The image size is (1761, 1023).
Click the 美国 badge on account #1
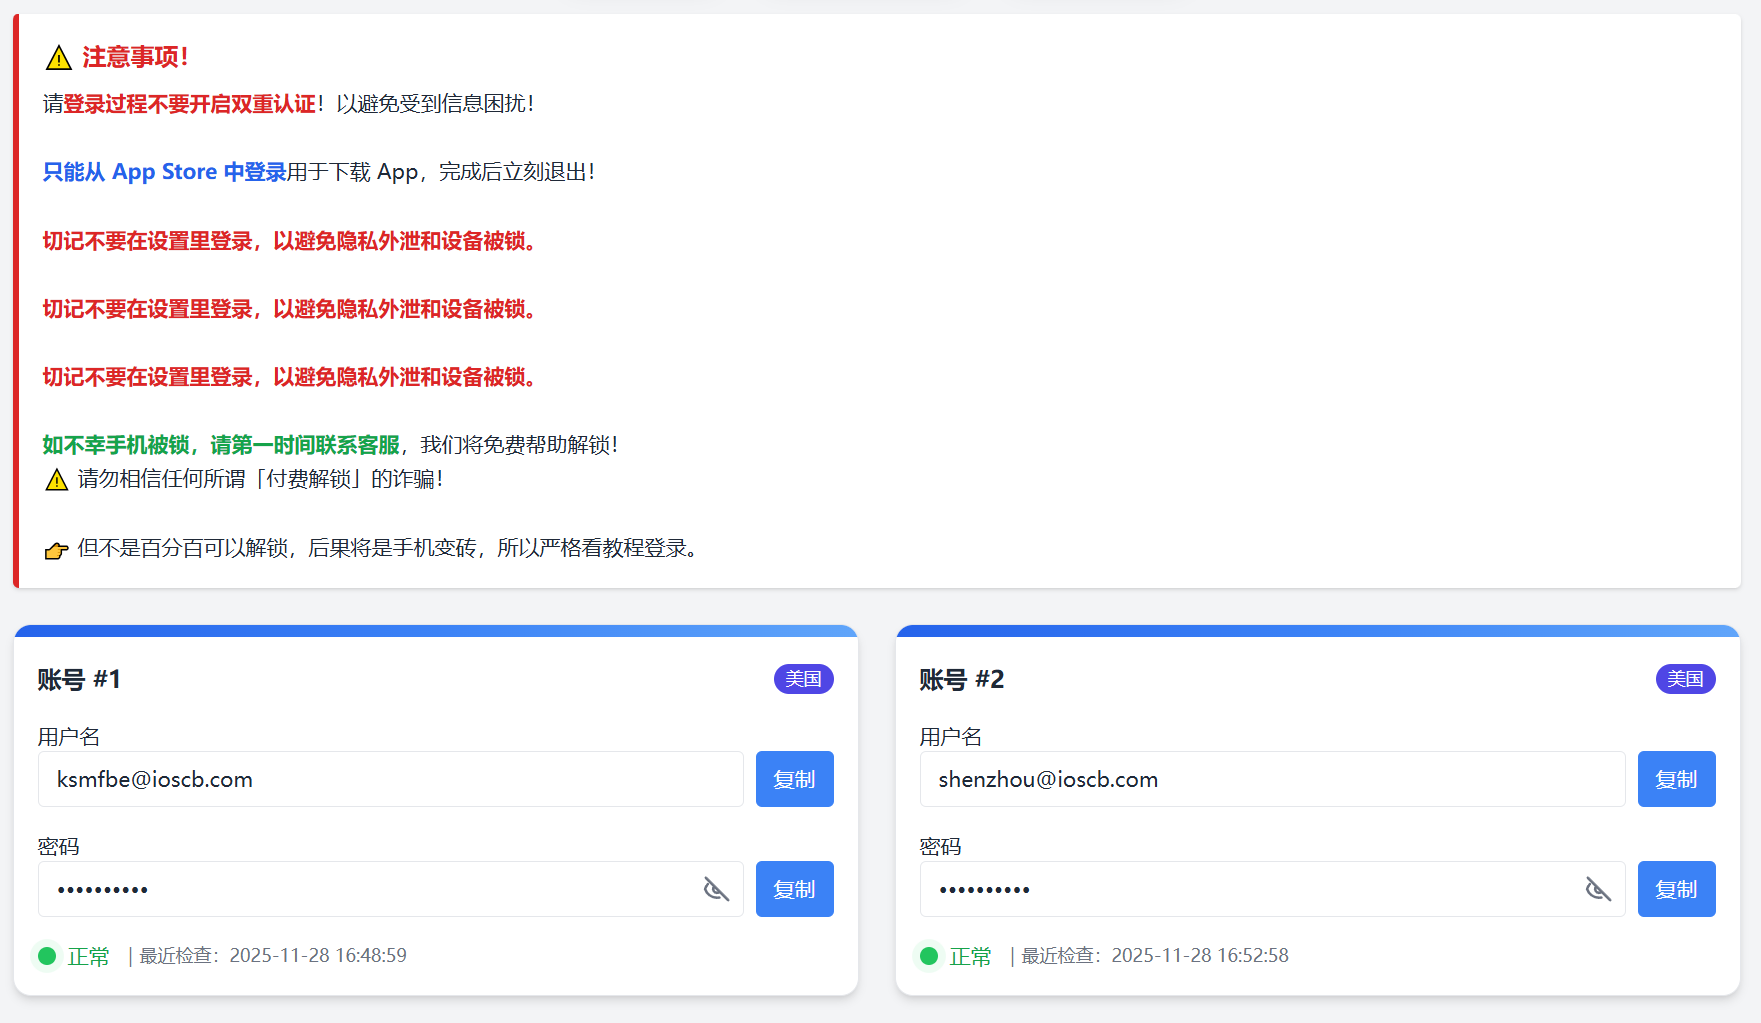pos(803,679)
